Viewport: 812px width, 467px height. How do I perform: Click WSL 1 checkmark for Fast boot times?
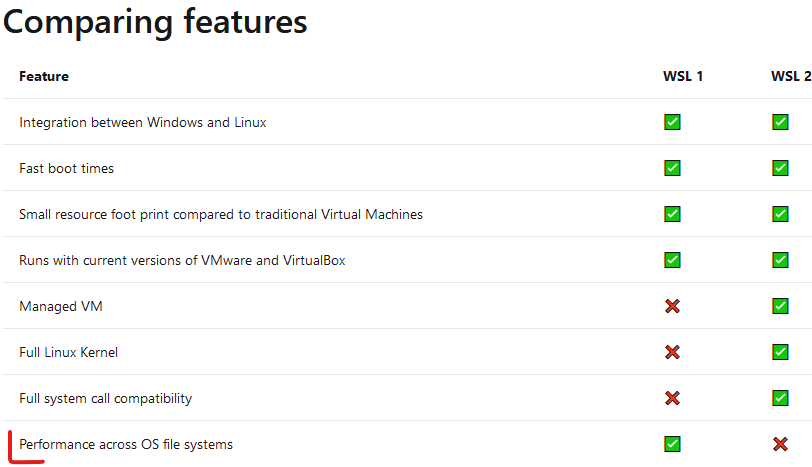tap(672, 168)
